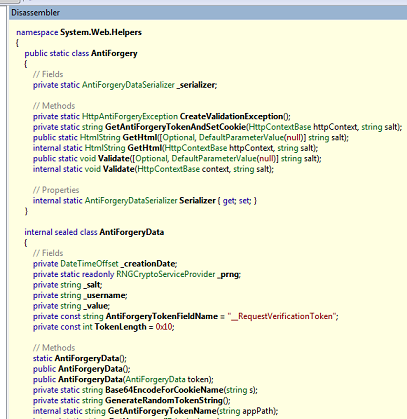Image resolution: width=407 pixels, height=419 pixels.
Task: Open the public GetHtml method
Action: click(140, 137)
